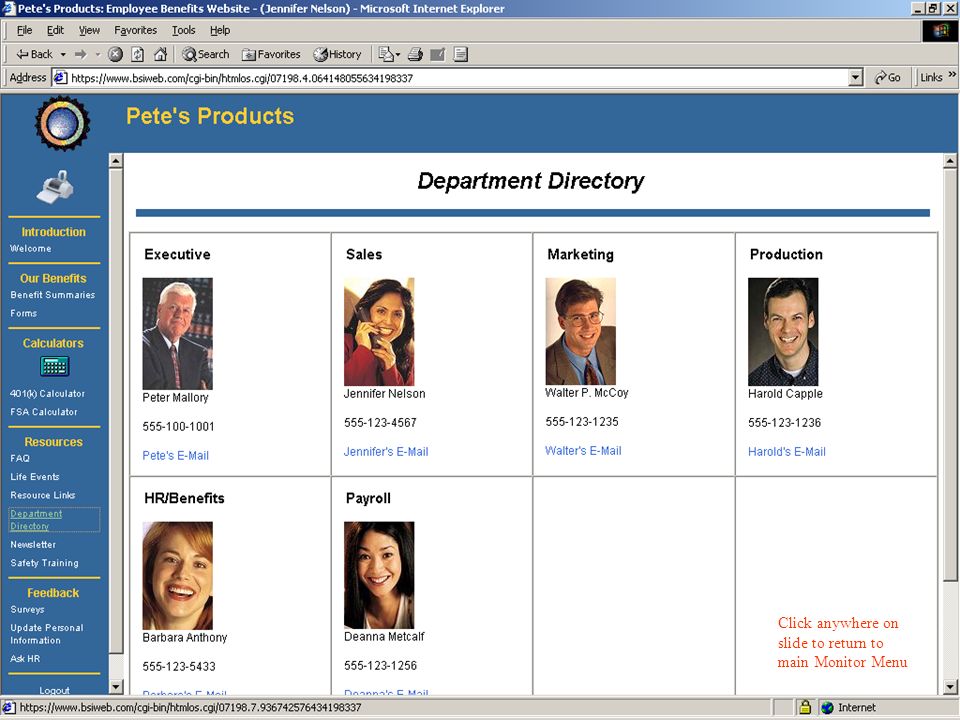The height and width of the screenshot is (720, 960).
Task: Click the Back arrow toolbar button
Action: point(34,54)
